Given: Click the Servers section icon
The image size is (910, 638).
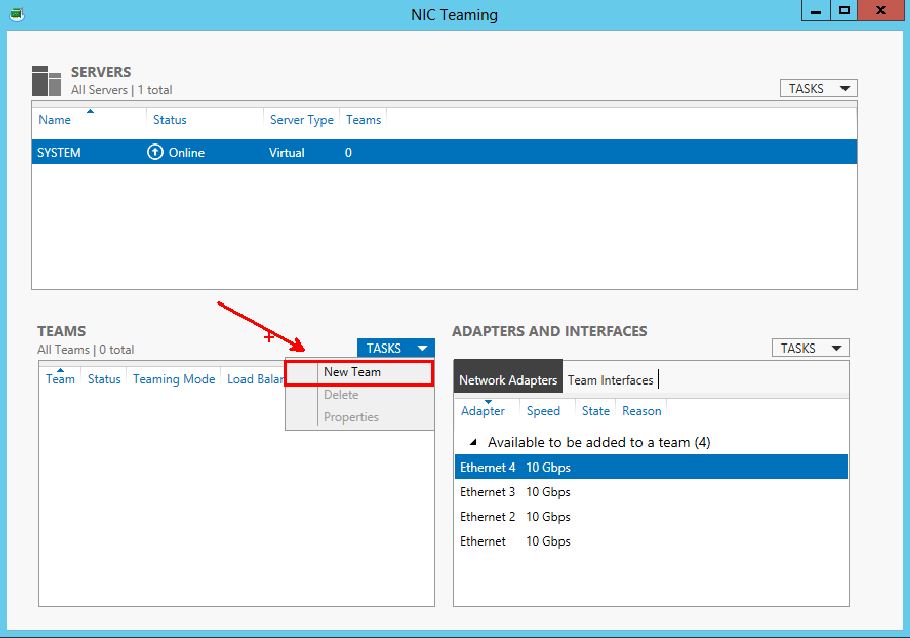Looking at the screenshot, I should click(47, 81).
